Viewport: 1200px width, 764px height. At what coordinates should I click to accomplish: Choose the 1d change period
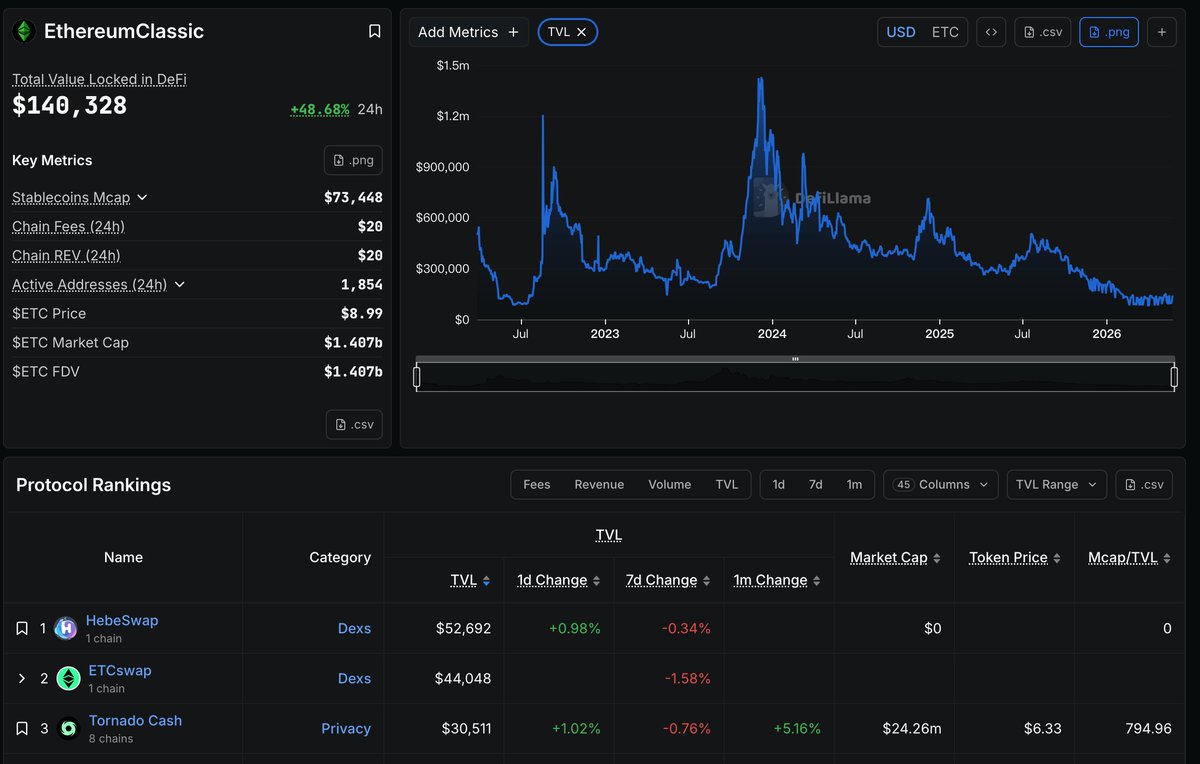pyautogui.click(x=779, y=484)
